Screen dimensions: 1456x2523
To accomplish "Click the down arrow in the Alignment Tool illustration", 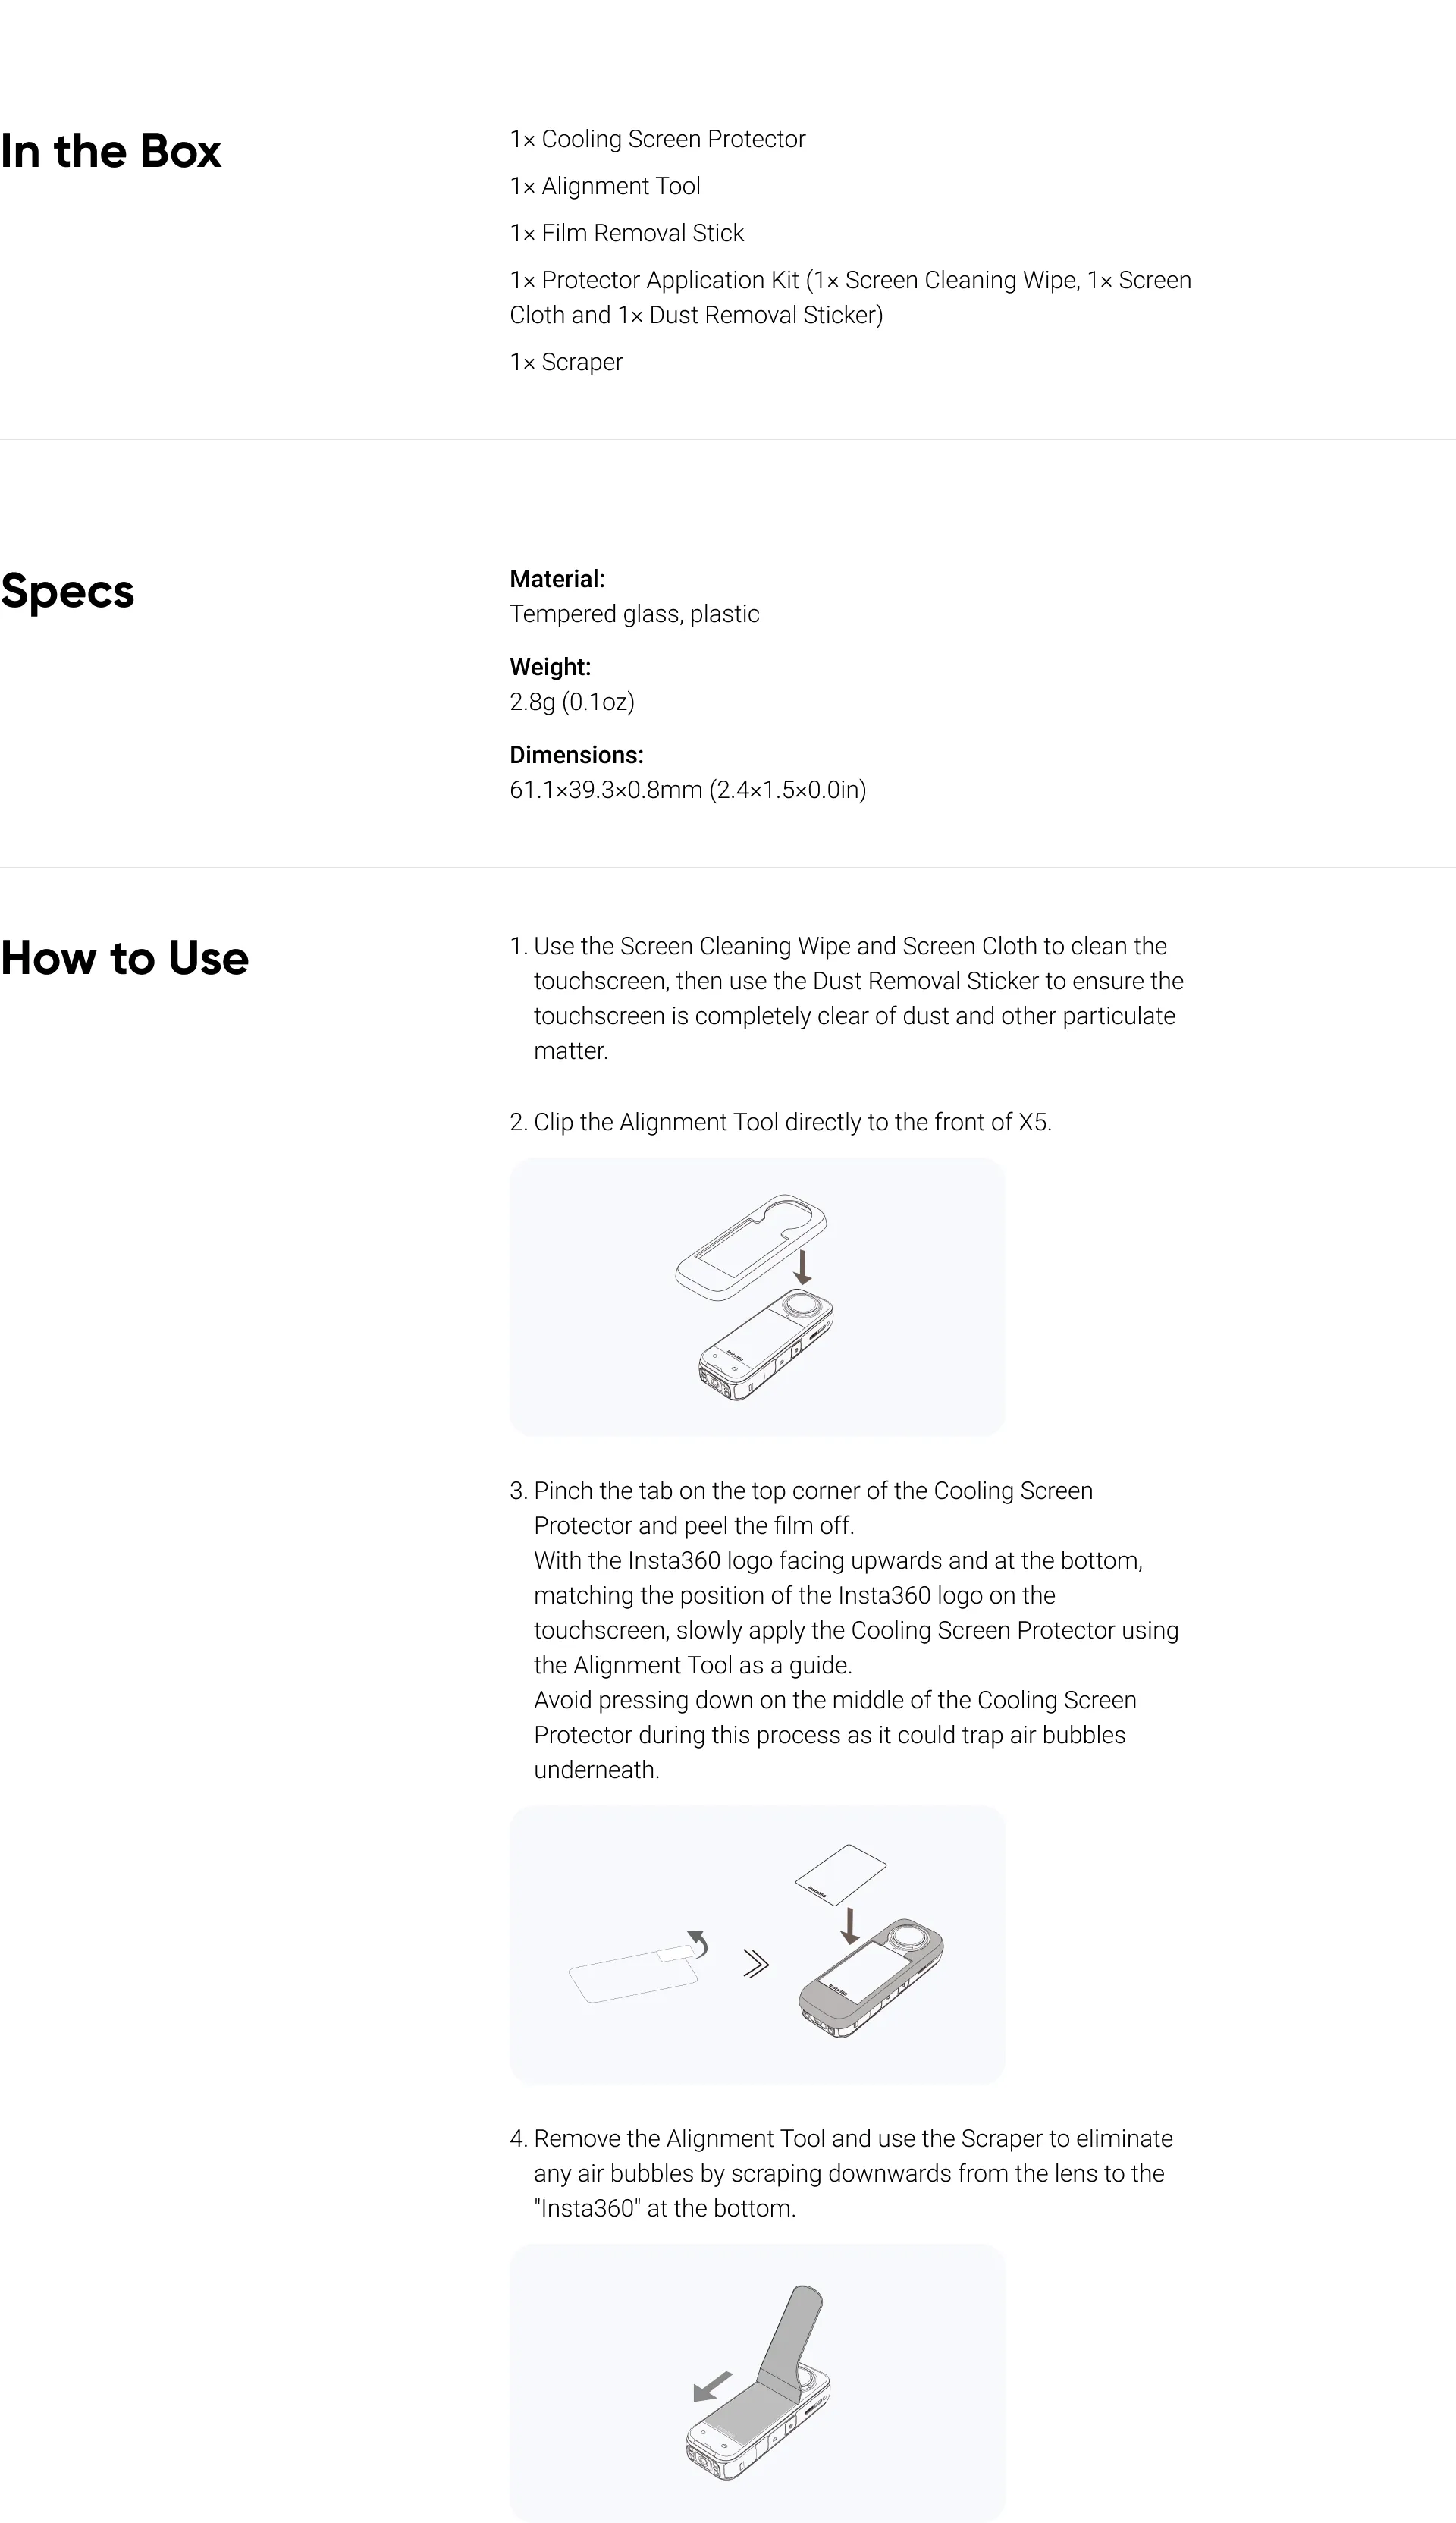I will [x=801, y=1266].
